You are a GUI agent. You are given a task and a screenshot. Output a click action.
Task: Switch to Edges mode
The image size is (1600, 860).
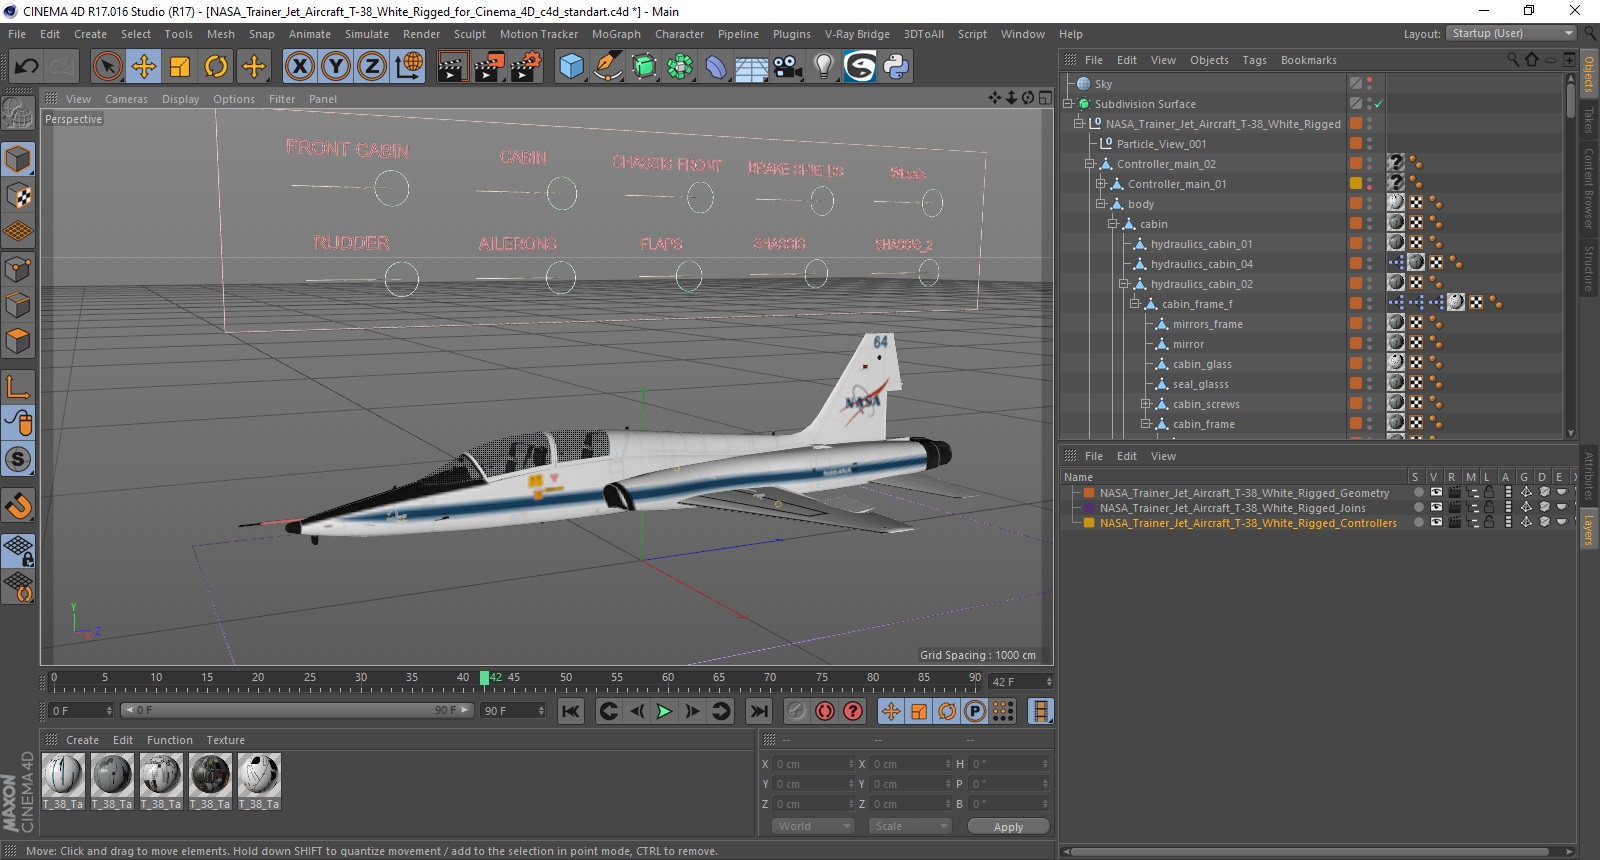18,305
